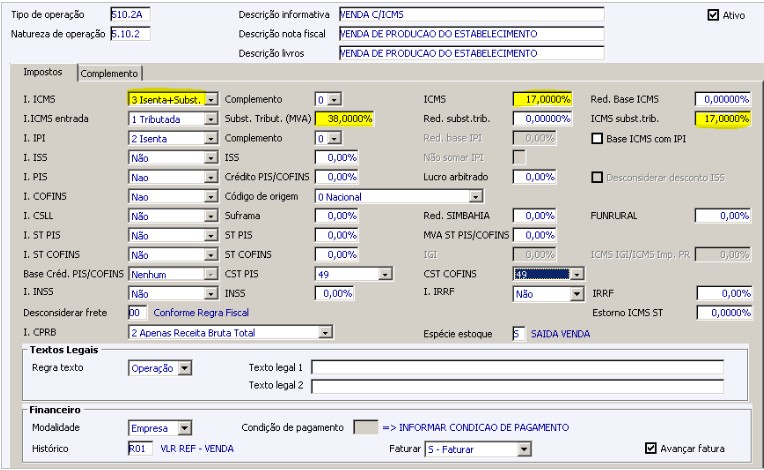This screenshot has width=764, height=470.
Task: Click the Red. Base ICMS field
Action: coord(723,99)
